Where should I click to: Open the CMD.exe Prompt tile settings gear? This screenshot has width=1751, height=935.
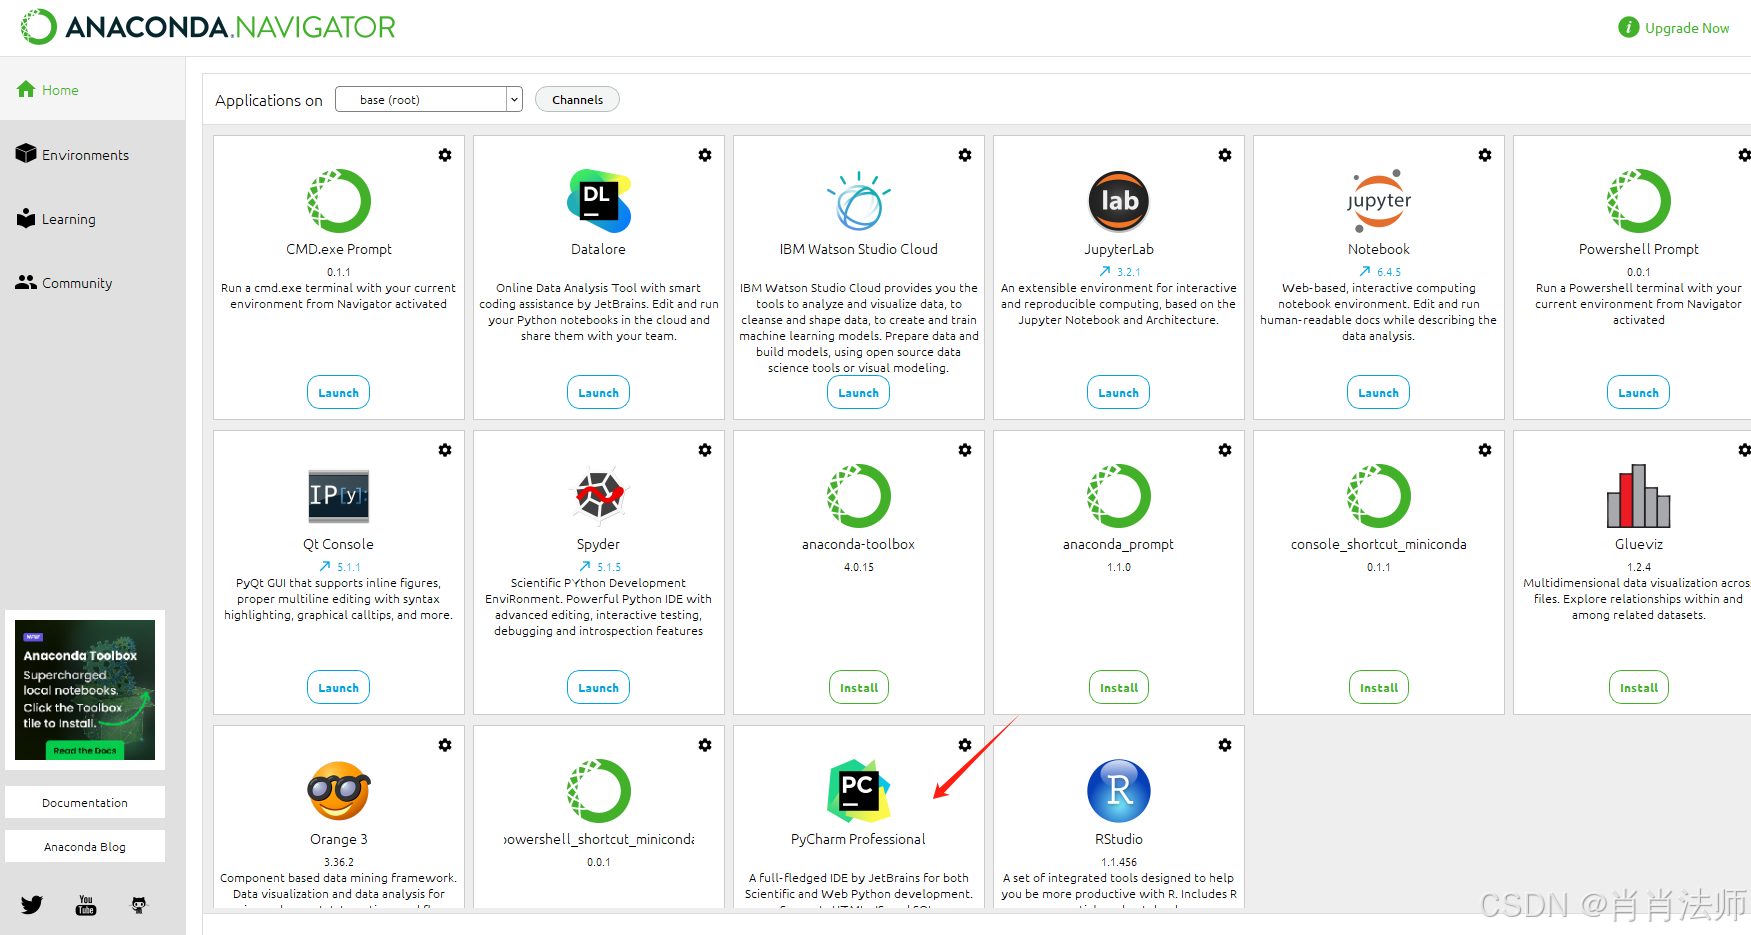[x=445, y=155]
